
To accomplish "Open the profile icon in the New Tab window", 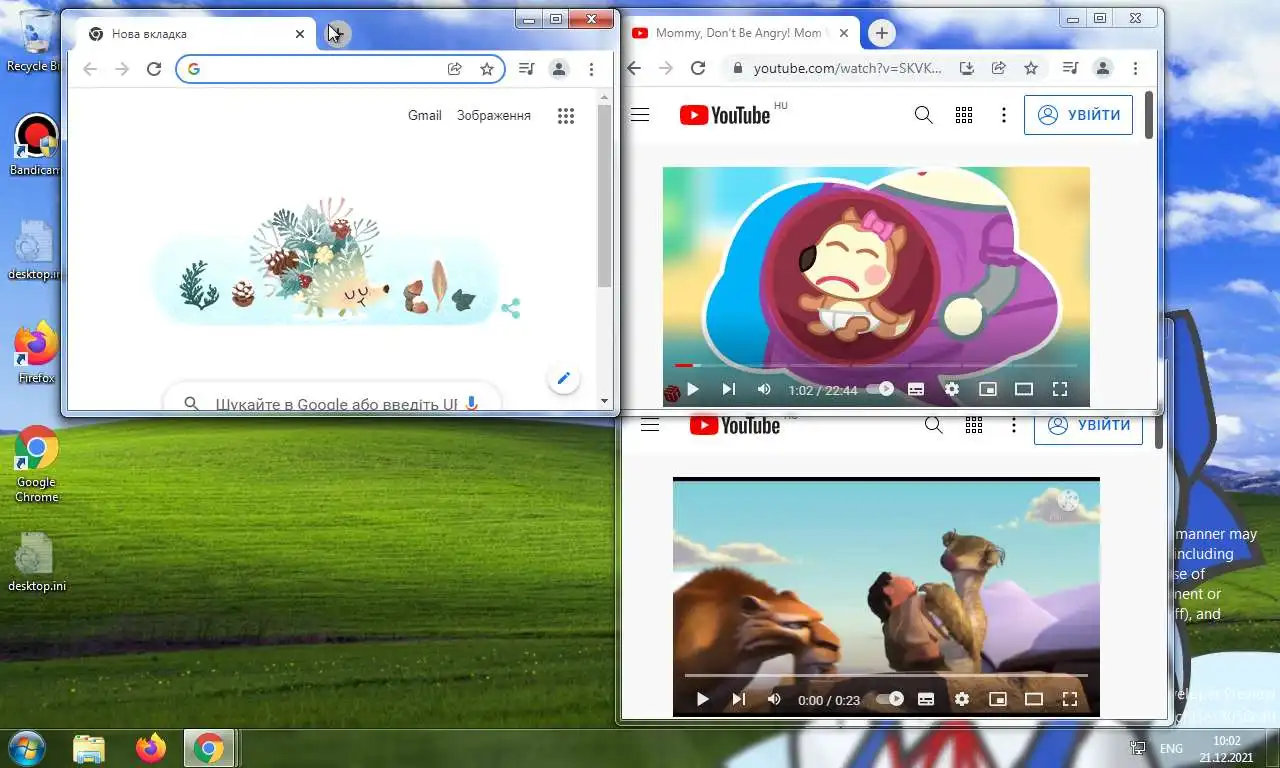I will [x=559, y=69].
